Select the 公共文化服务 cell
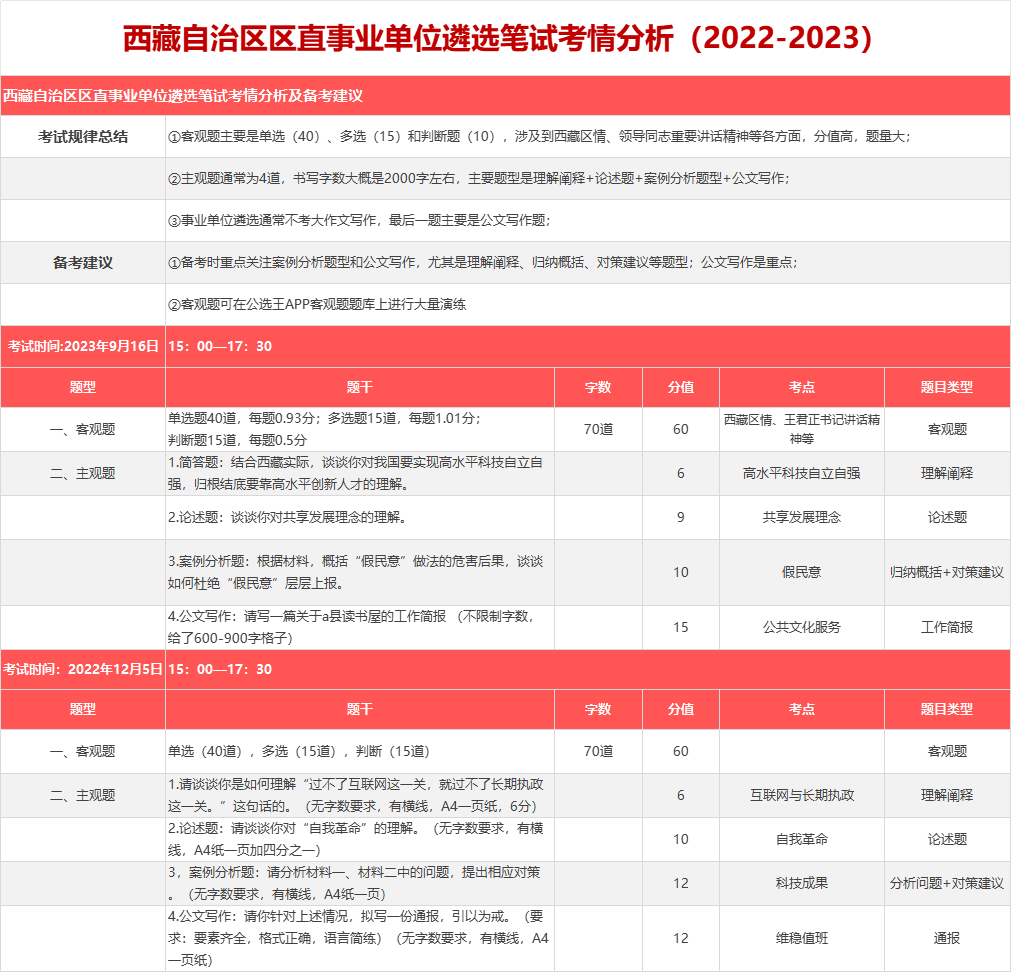This screenshot has height=972, width=1011. pos(801,627)
